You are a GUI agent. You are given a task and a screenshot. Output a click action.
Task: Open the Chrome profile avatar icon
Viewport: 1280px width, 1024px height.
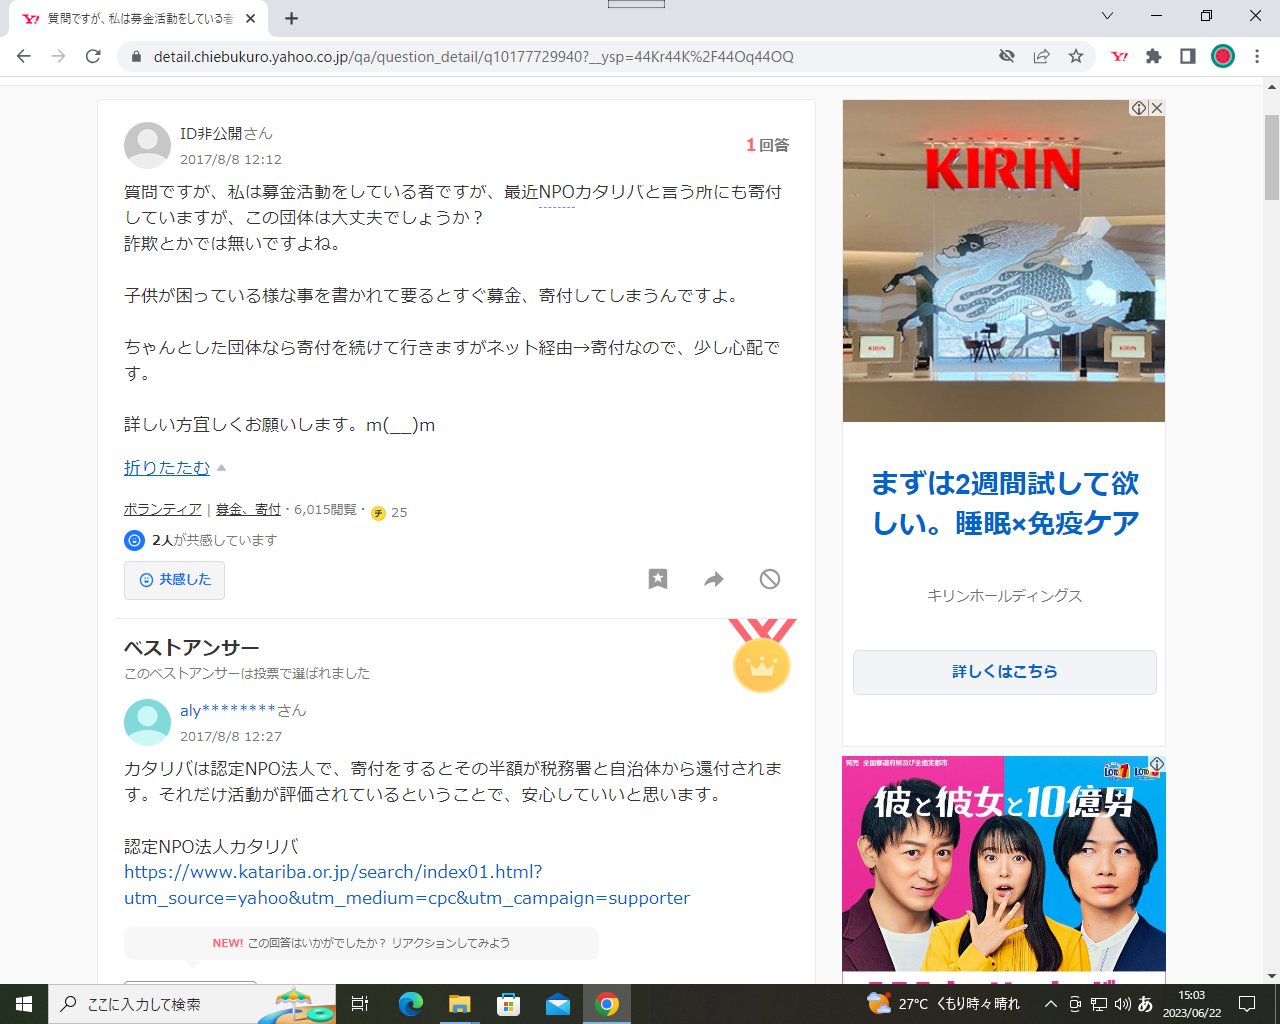(1222, 56)
